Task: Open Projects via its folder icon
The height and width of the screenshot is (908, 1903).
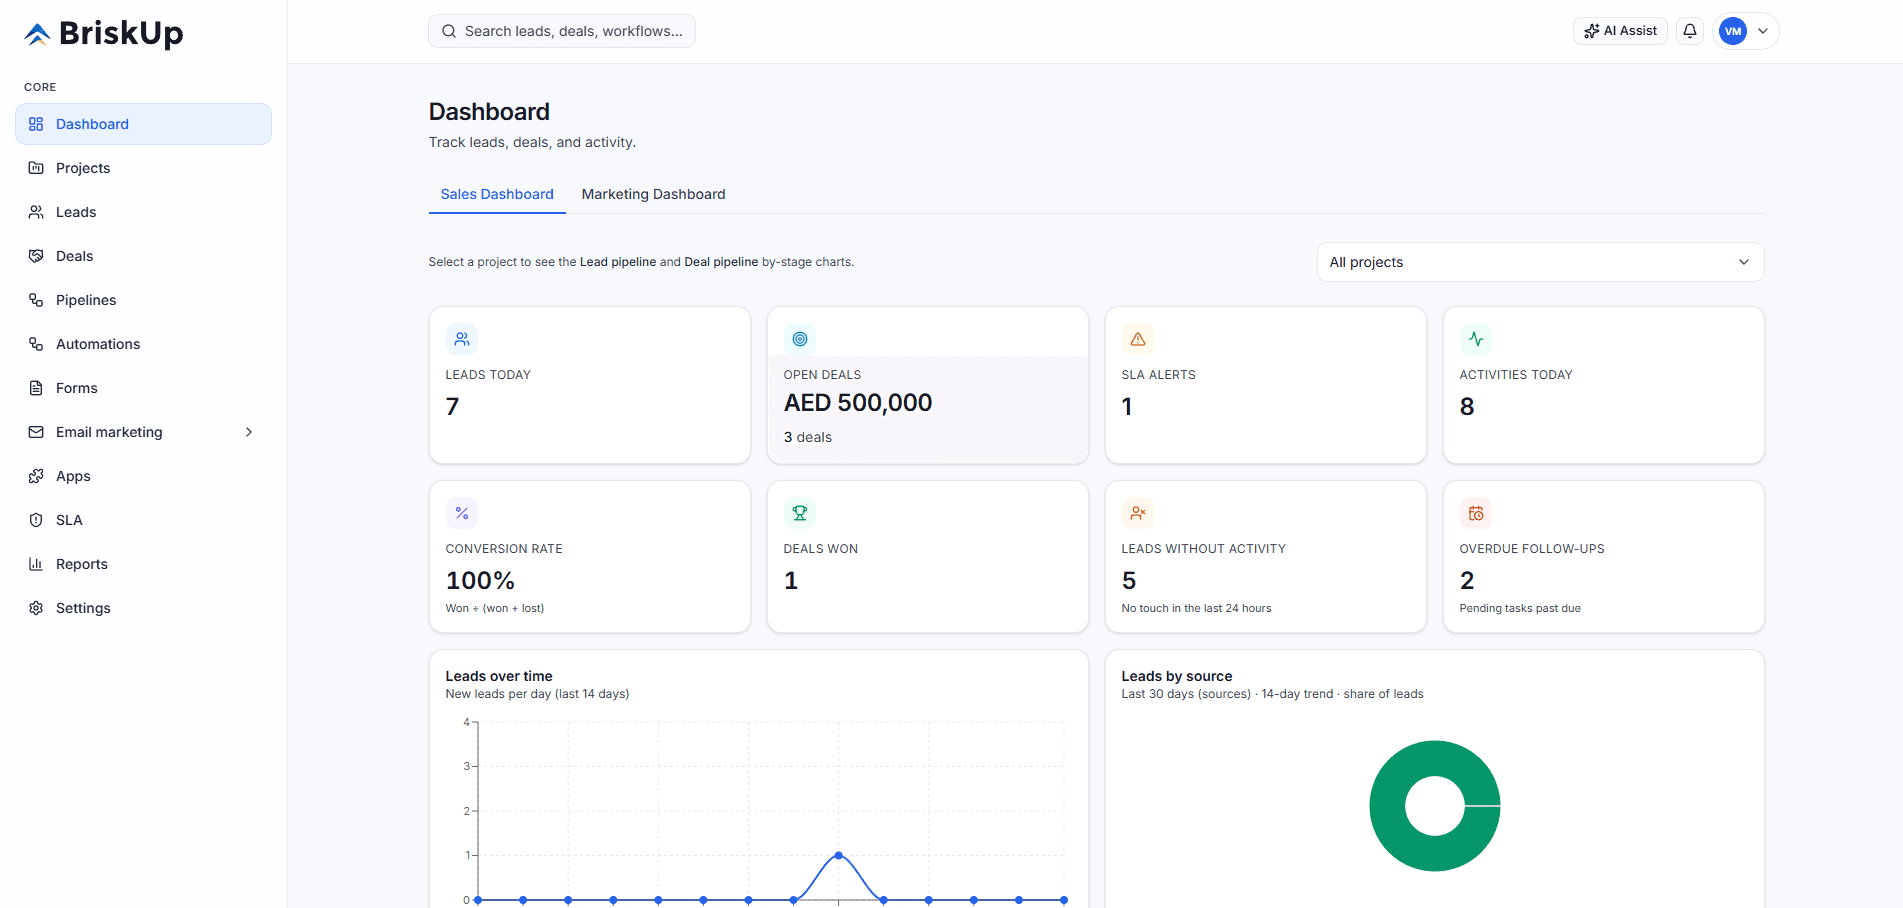Action: coord(36,168)
